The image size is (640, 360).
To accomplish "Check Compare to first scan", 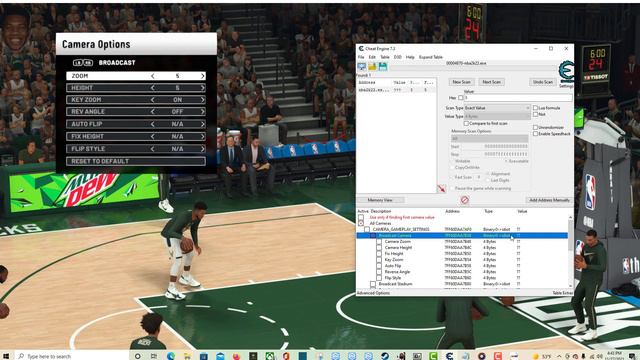I will (x=466, y=123).
